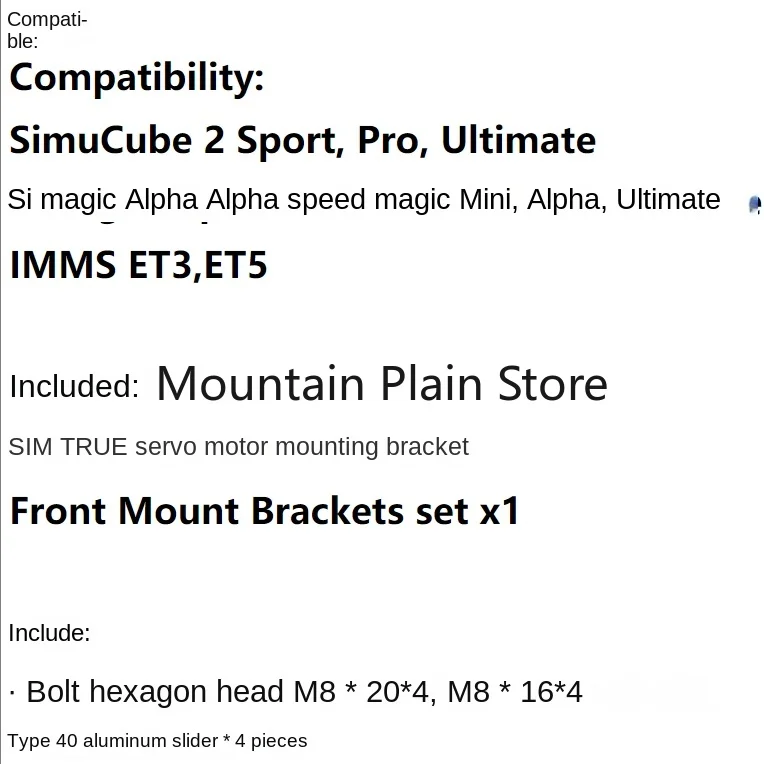Click the 'Mountain Plain Store' text
The height and width of the screenshot is (764, 764).
coord(382,384)
